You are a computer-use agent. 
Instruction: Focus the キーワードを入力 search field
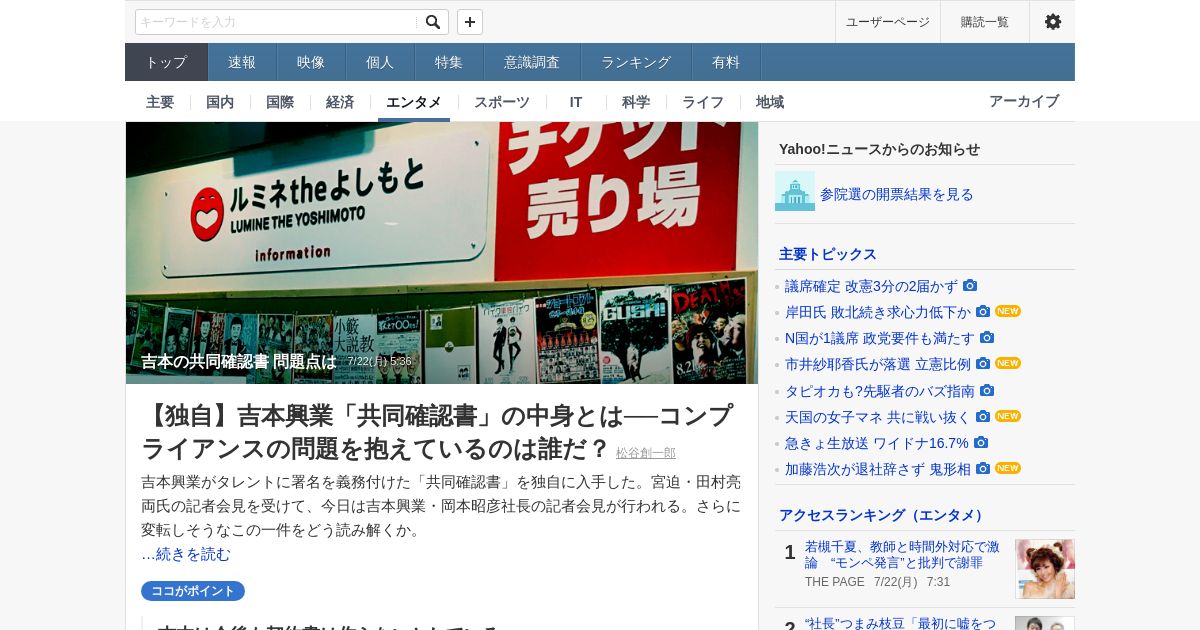pyautogui.click(x=276, y=22)
